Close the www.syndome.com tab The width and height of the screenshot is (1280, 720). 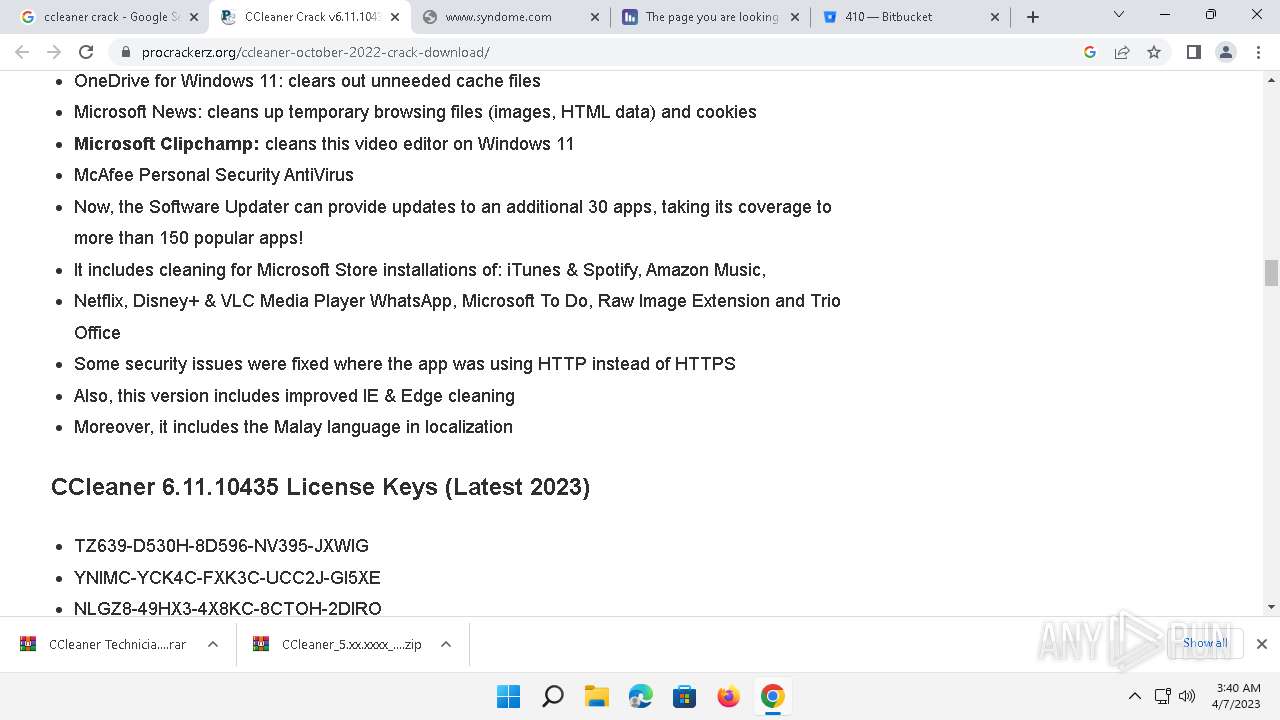pyautogui.click(x=595, y=17)
